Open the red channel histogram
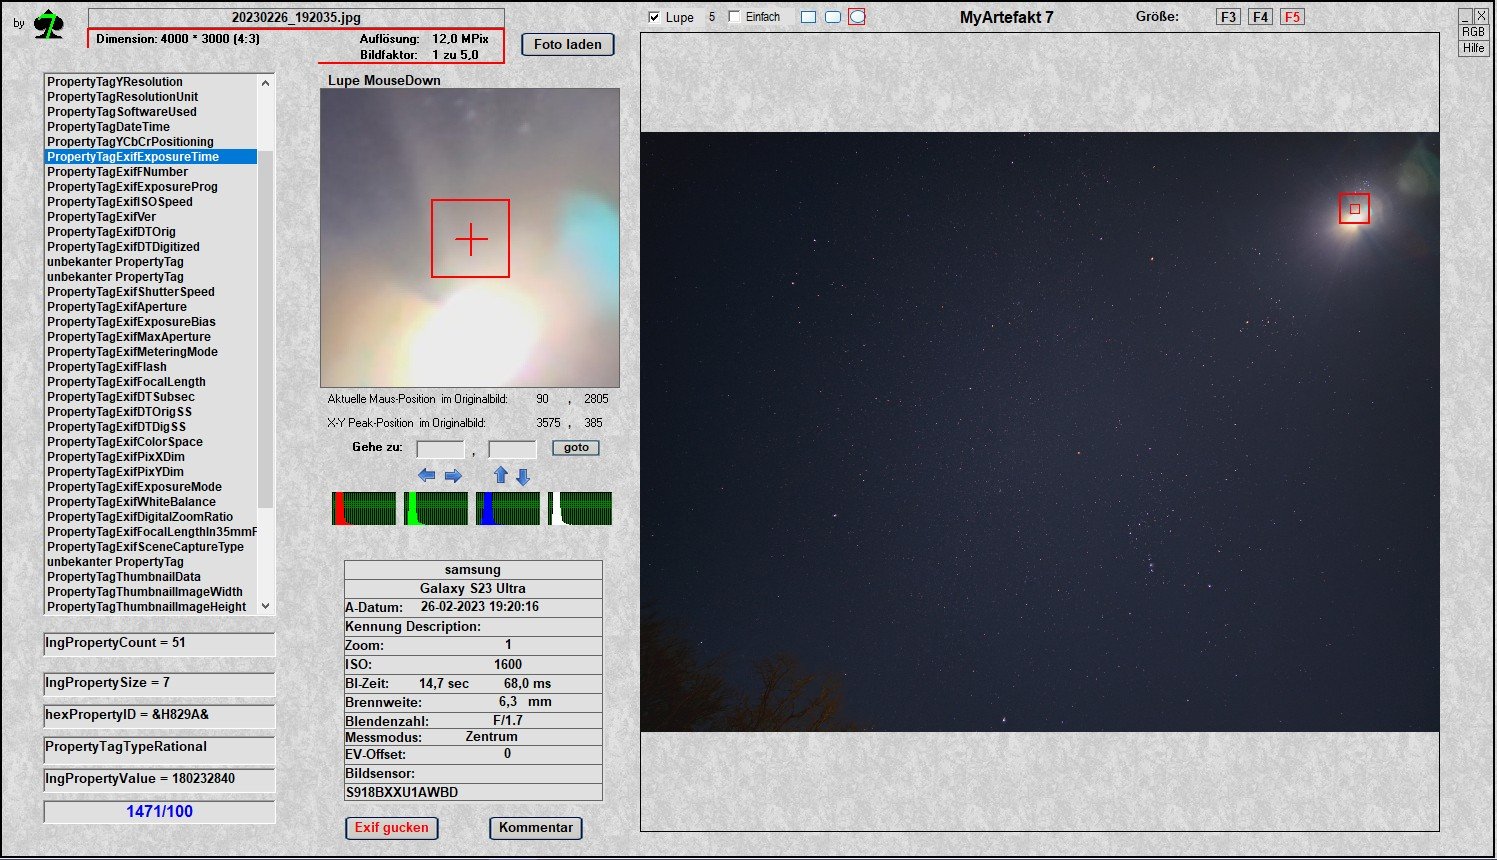Image resolution: width=1497 pixels, height=860 pixels. click(x=363, y=508)
